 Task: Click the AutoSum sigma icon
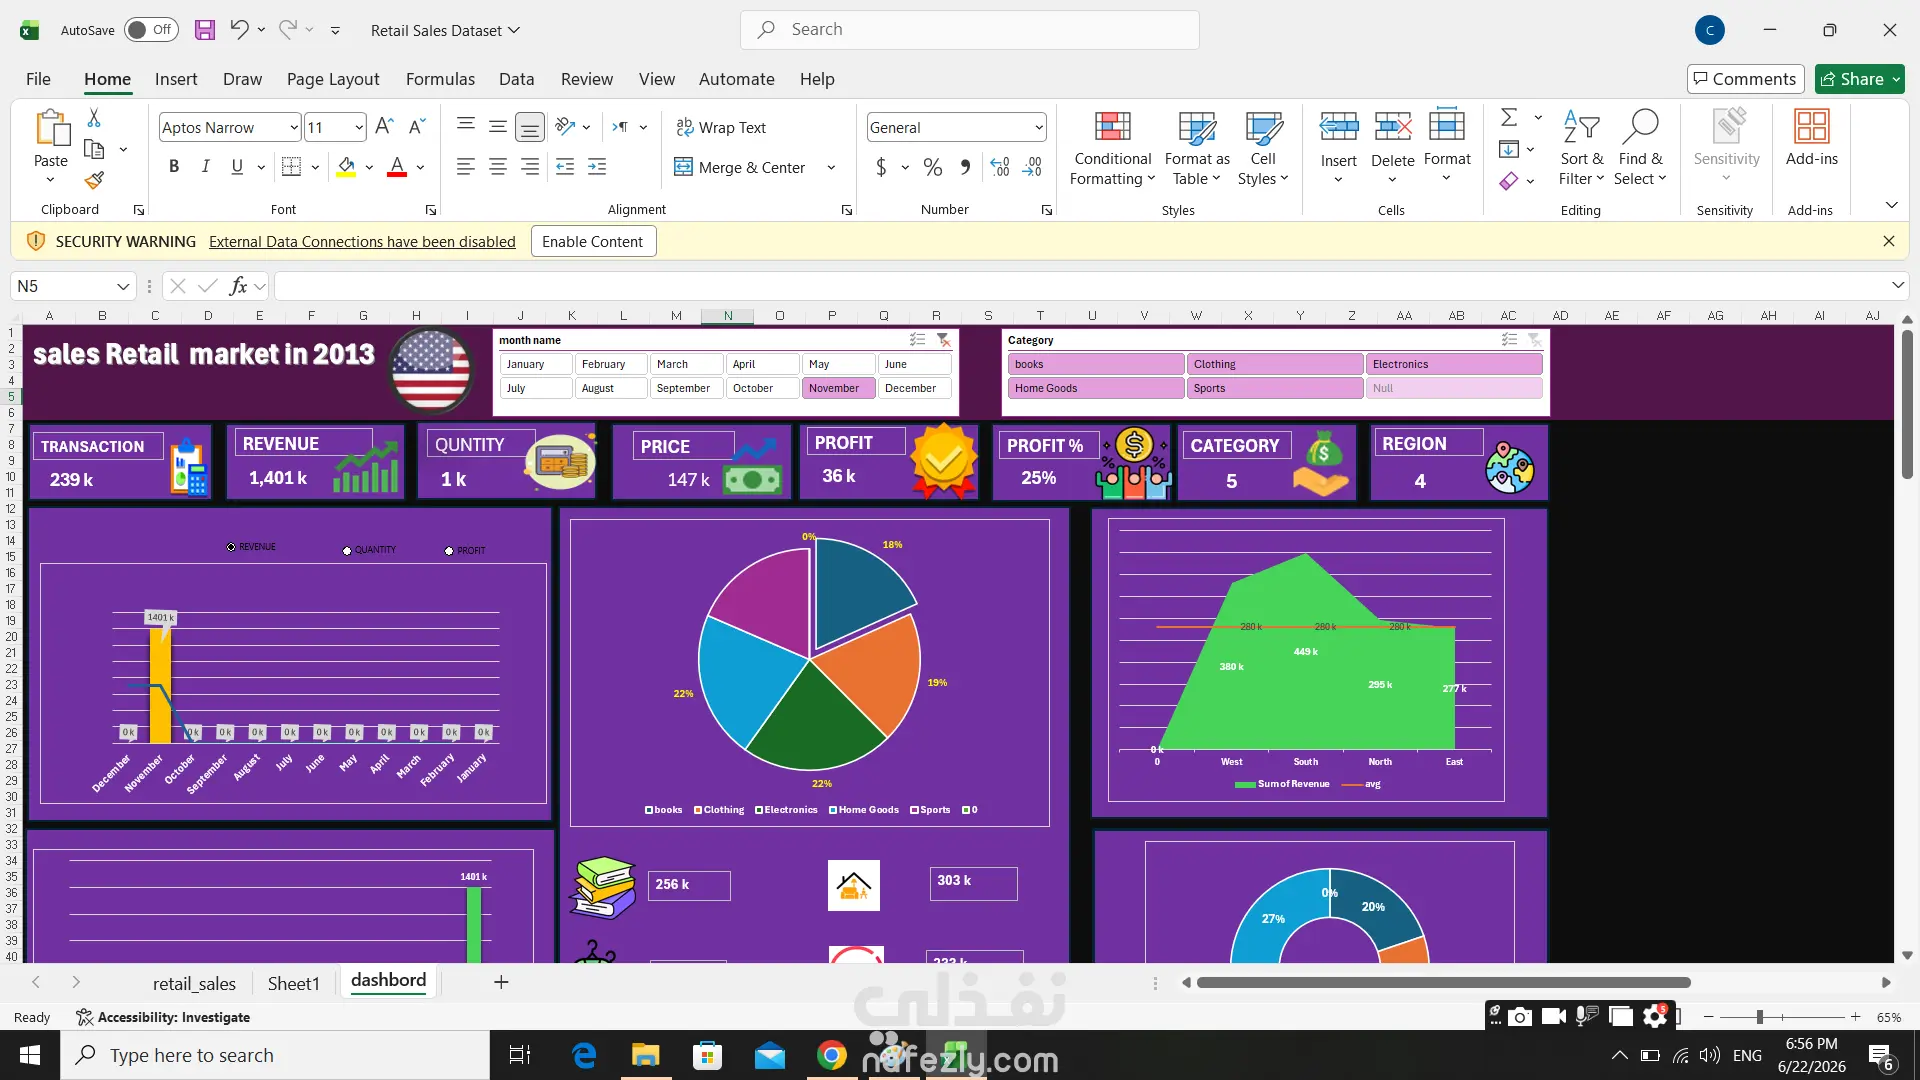pyautogui.click(x=1509, y=118)
